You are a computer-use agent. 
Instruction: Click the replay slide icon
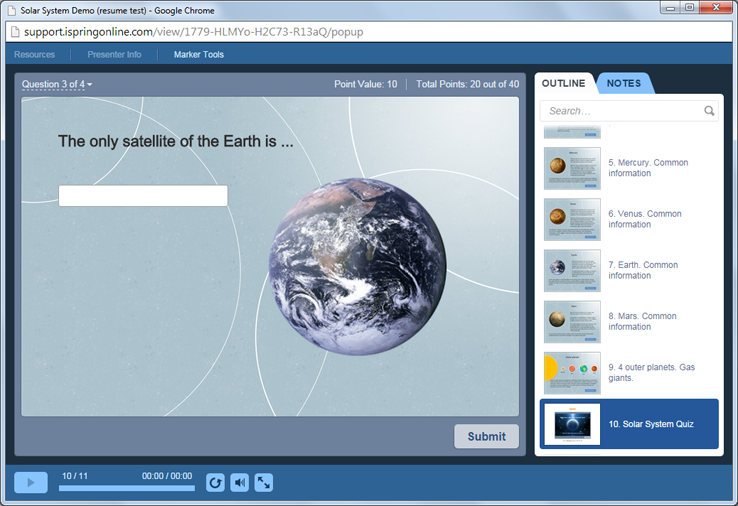pyautogui.click(x=215, y=482)
